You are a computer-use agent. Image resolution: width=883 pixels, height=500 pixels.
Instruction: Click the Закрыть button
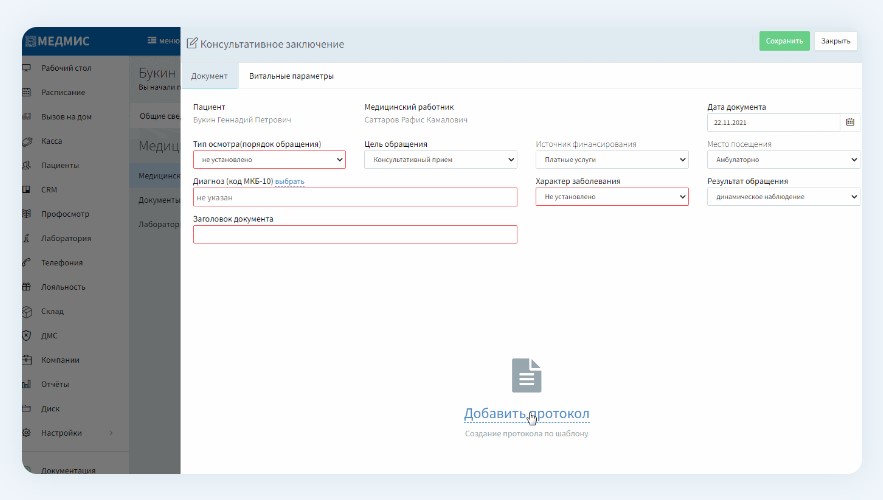pos(835,41)
